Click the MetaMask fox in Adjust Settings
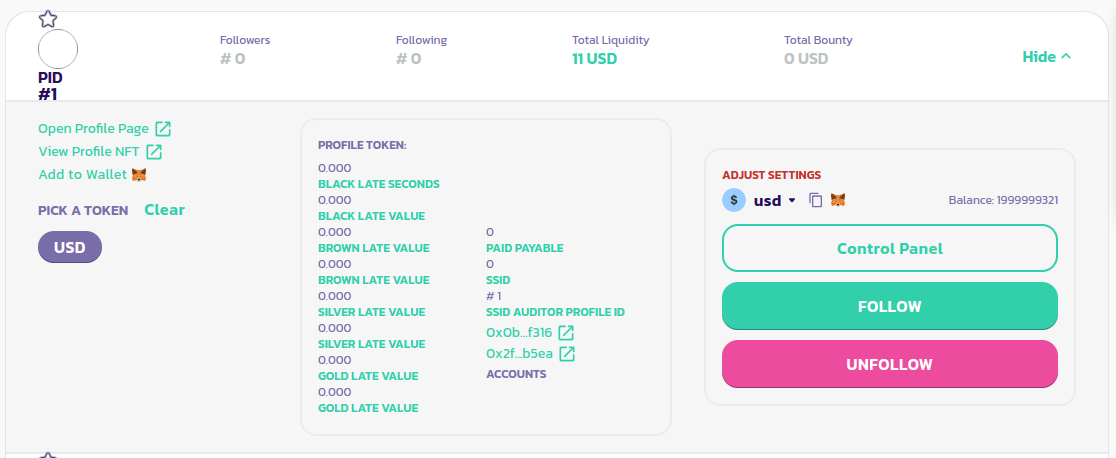Screen dimensions: 1116x458 pos(838,200)
